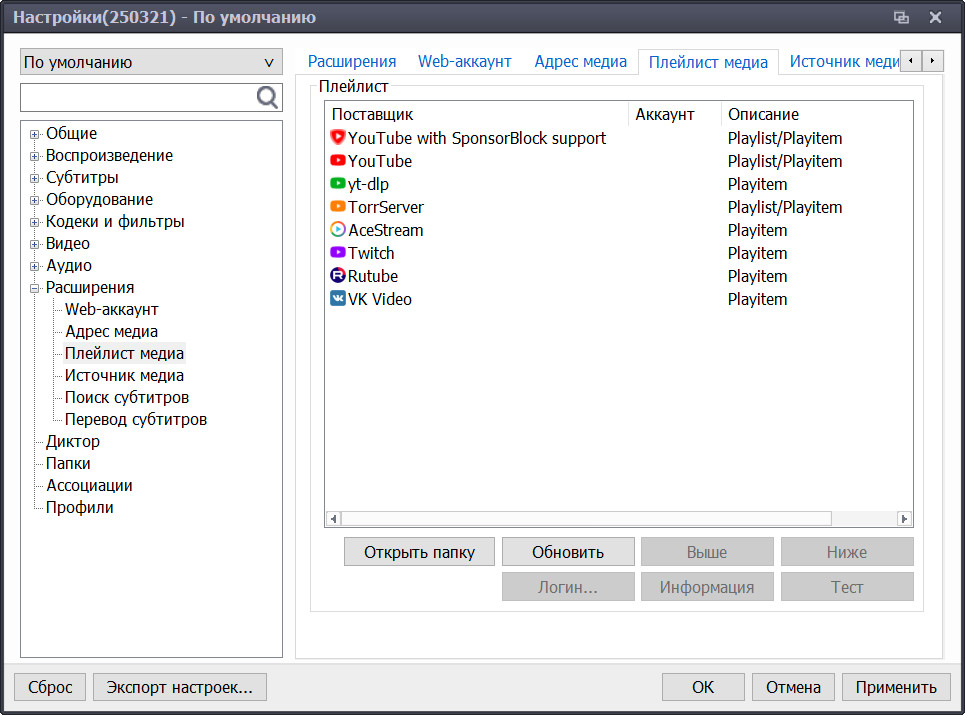
Task: Open the Диктор settings page
Action: [x=73, y=442]
